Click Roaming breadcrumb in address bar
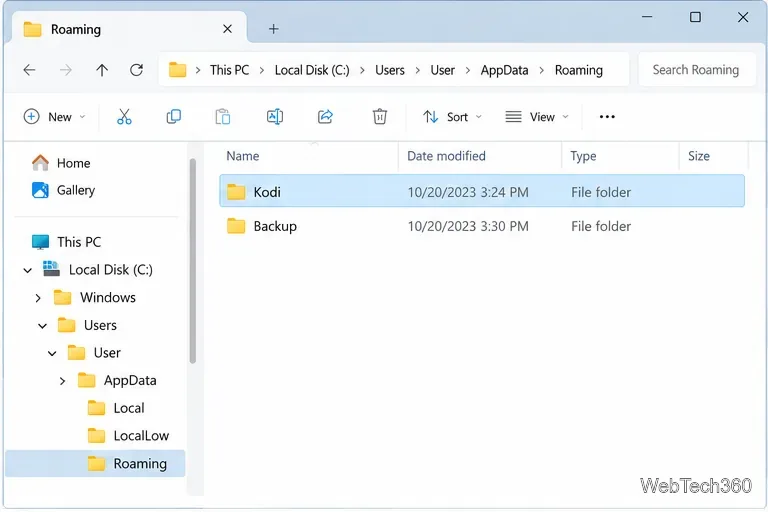The height and width of the screenshot is (512, 768). click(578, 70)
